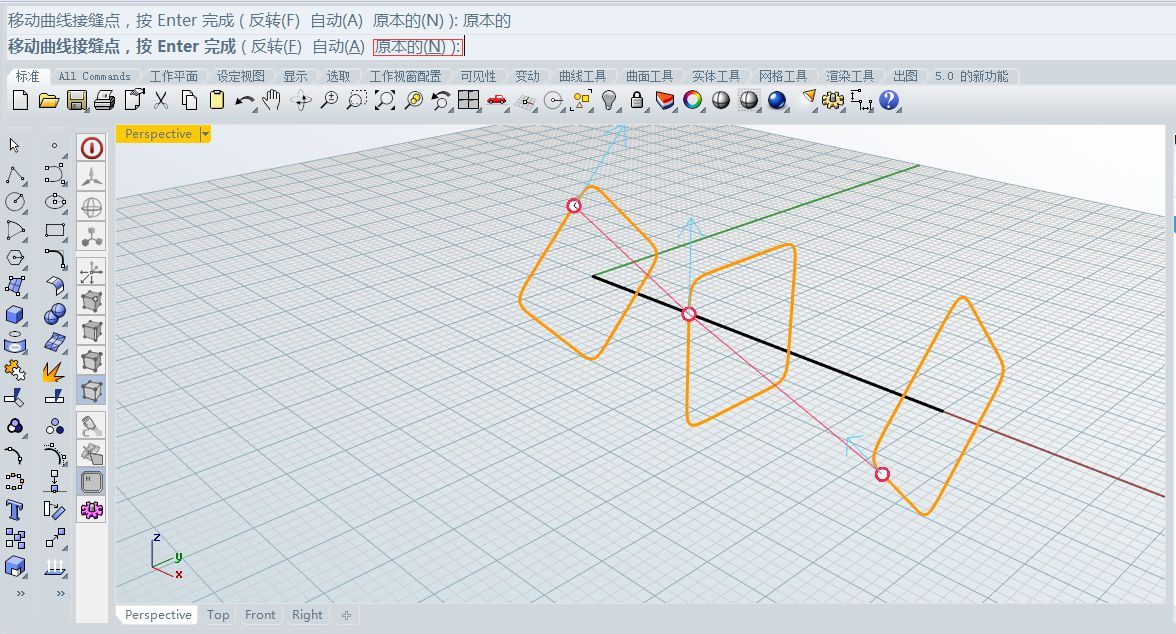Expand the overflow chevron below the second tool column
The width and height of the screenshot is (1176, 634).
click(60, 593)
